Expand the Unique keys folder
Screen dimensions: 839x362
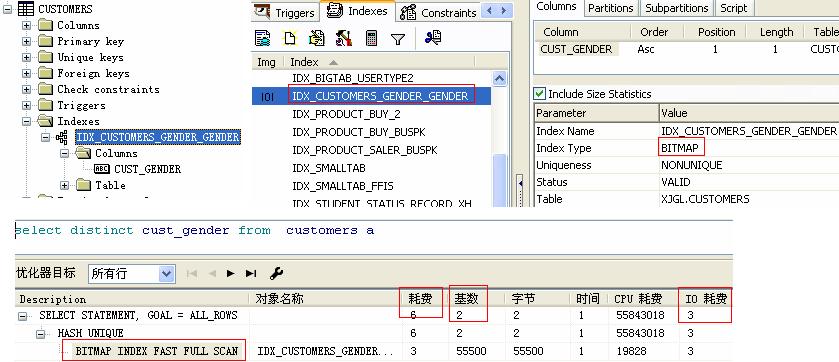[x=26, y=57]
